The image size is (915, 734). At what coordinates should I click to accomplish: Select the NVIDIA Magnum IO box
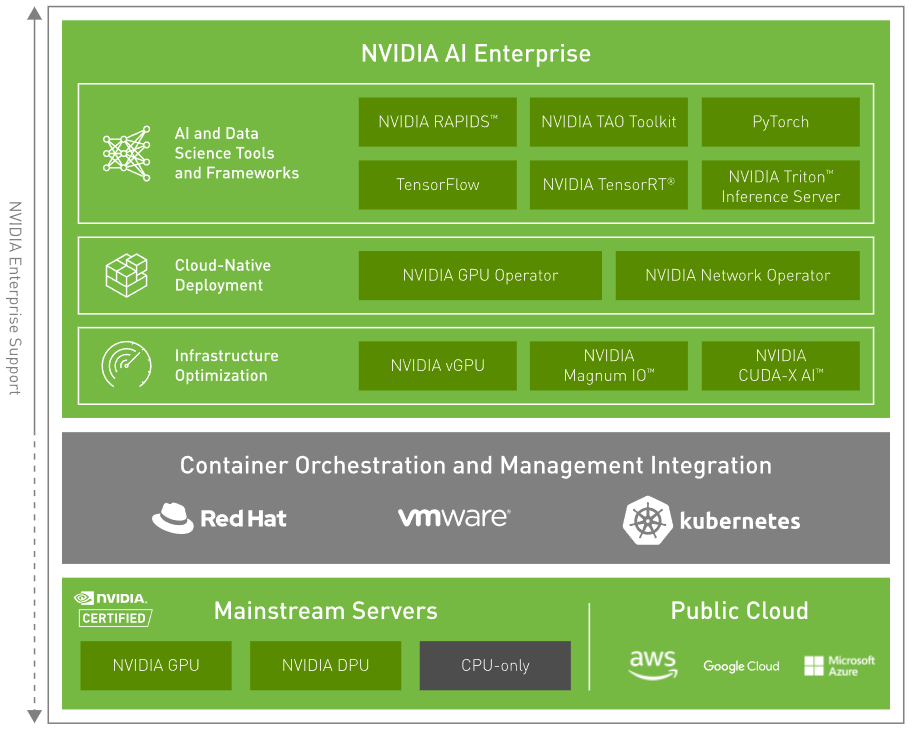coord(609,366)
